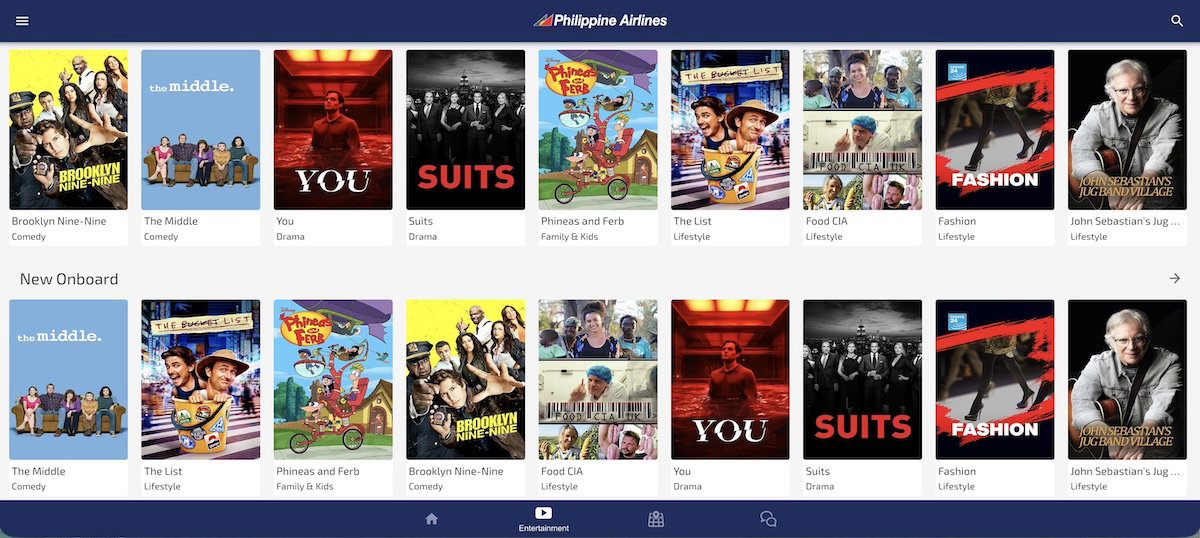
Task: Click the 'You' title under New Onboard
Action: click(682, 471)
